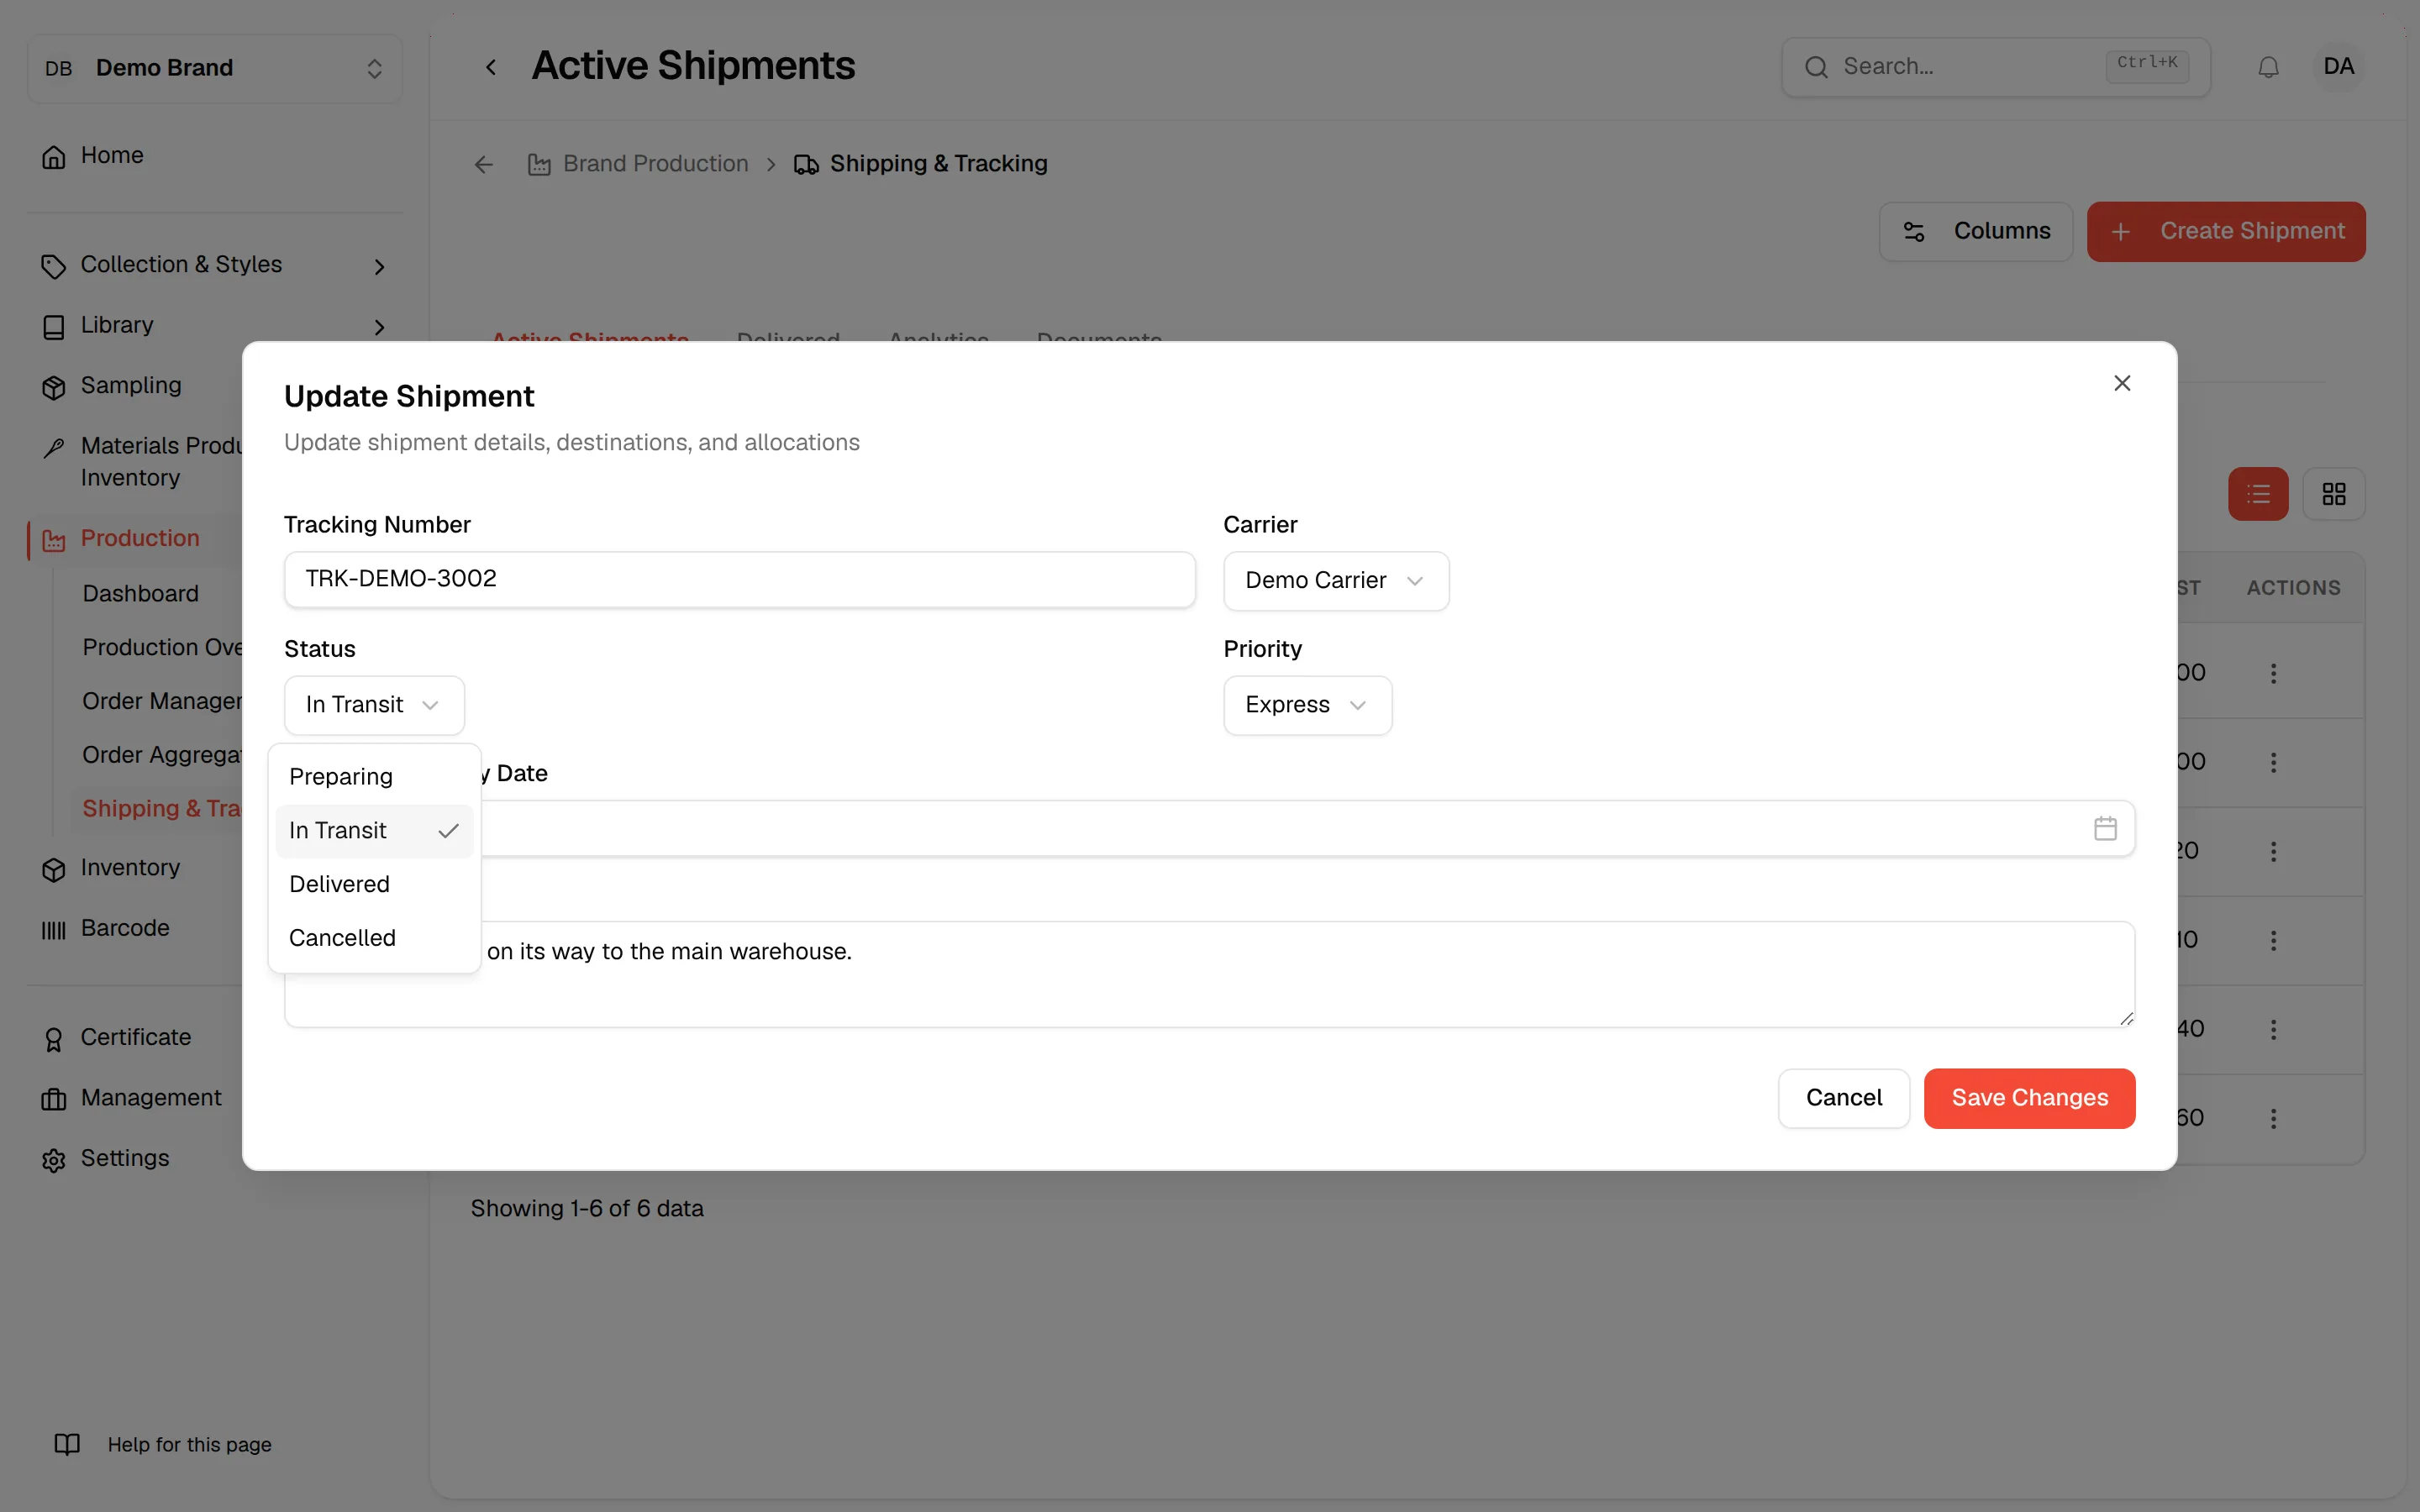
Task: Expand Collection & Styles submenu chevron
Action: click(379, 266)
